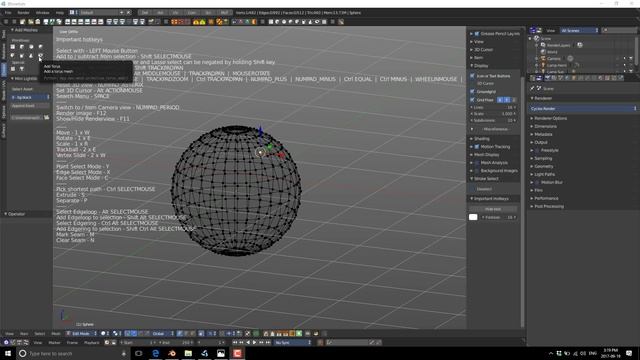This screenshot has height=360, width=640.
Task: Toggle the Mesh Analysis checkbox
Action: click(477, 162)
